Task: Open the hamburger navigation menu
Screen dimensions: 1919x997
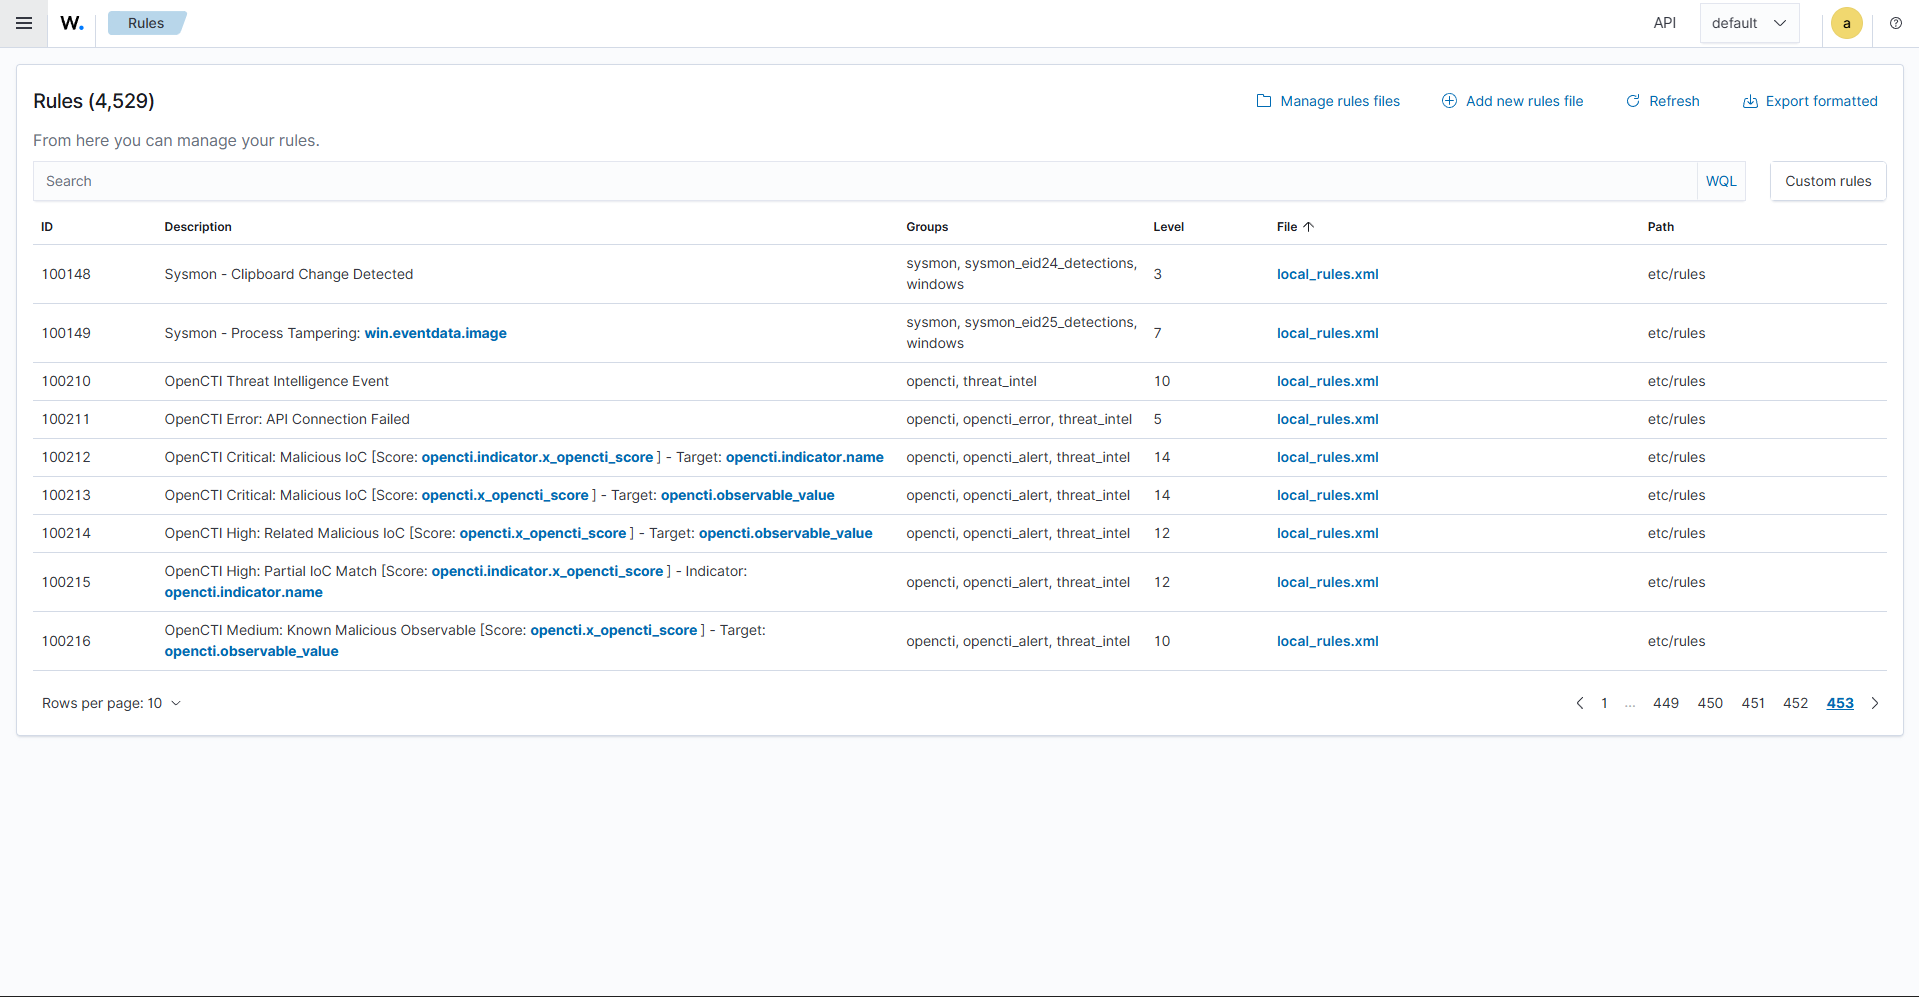Action: (24, 23)
